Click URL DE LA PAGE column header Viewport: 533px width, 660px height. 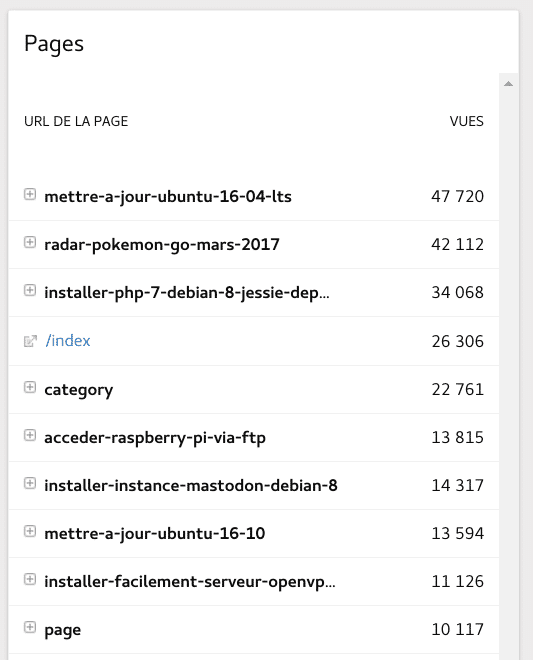tap(76, 121)
